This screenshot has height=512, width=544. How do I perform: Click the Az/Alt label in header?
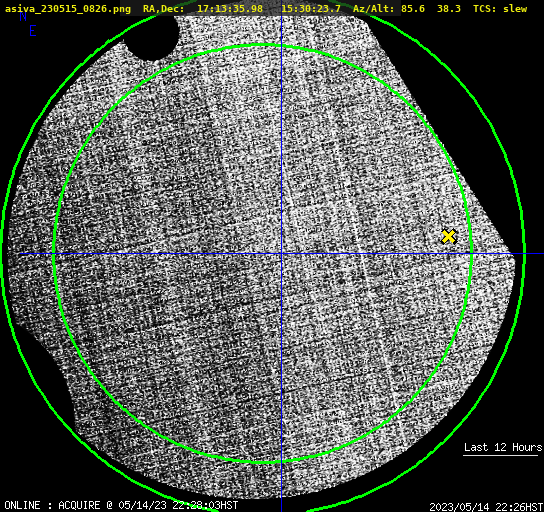(x=374, y=9)
